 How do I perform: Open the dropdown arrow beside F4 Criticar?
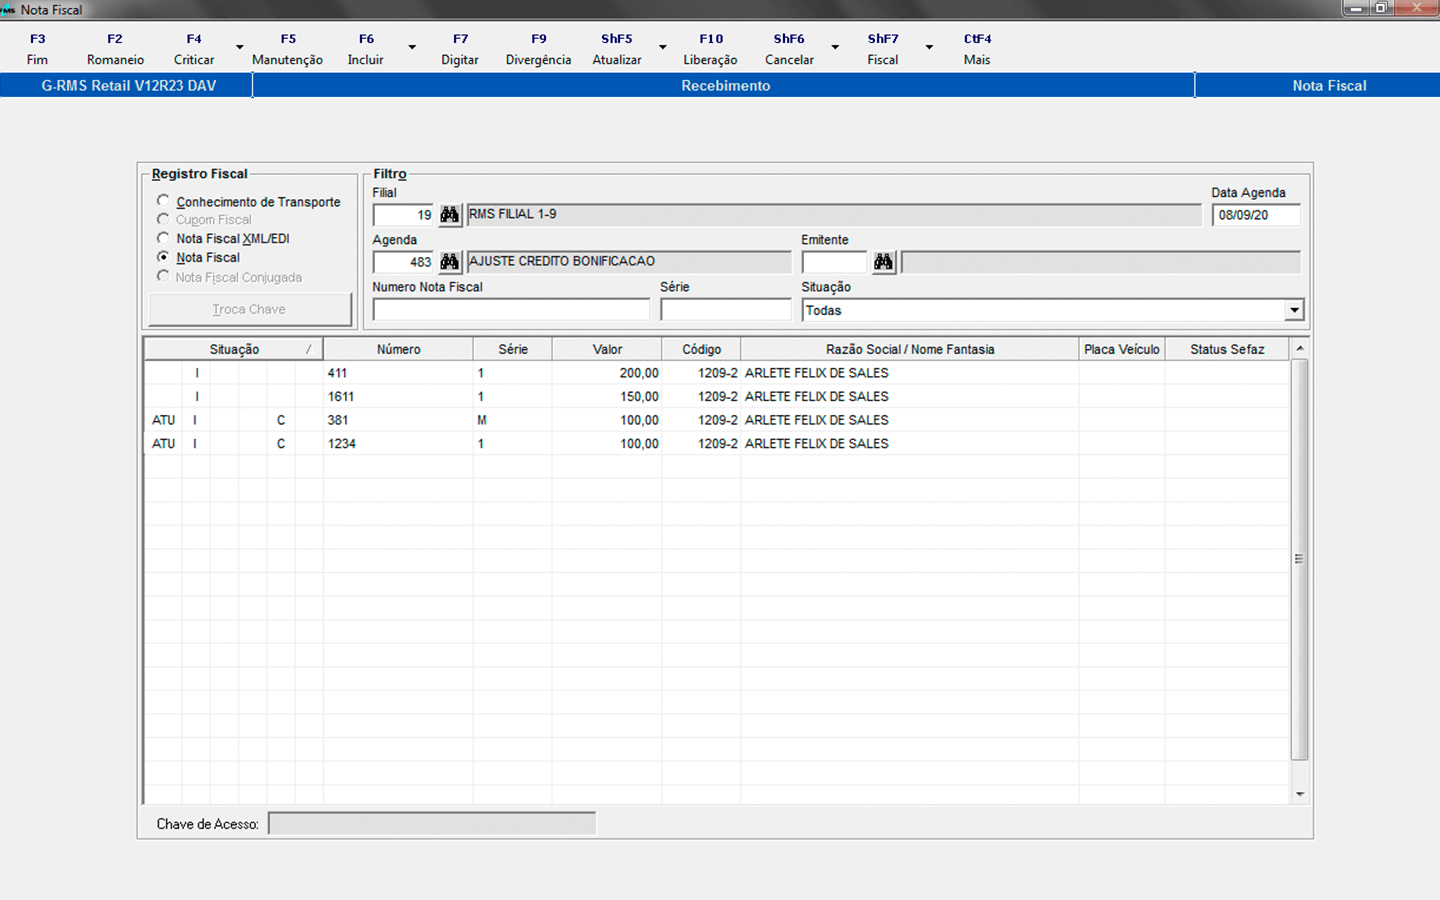(239, 48)
